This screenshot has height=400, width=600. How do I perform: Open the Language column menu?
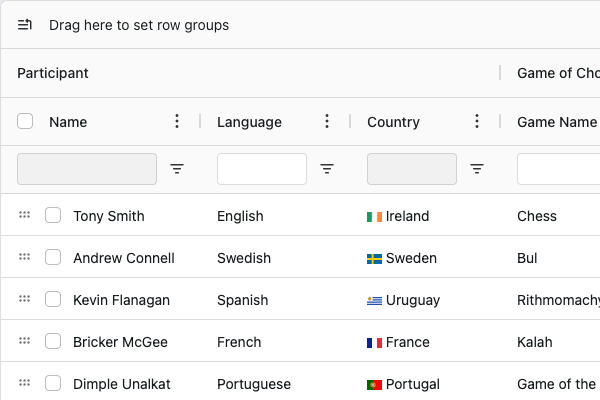point(327,122)
